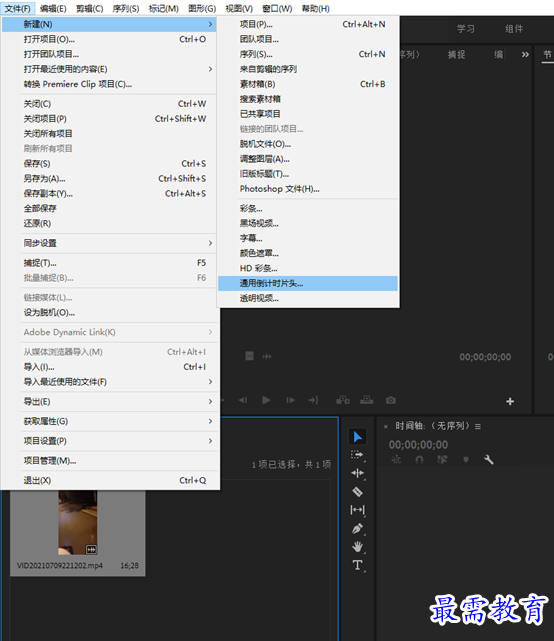Image resolution: width=554 pixels, height=641 pixels.
Task: Click source monitor timecode 00;00;00;00
Action: pyautogui.click(x=485, y=357)
